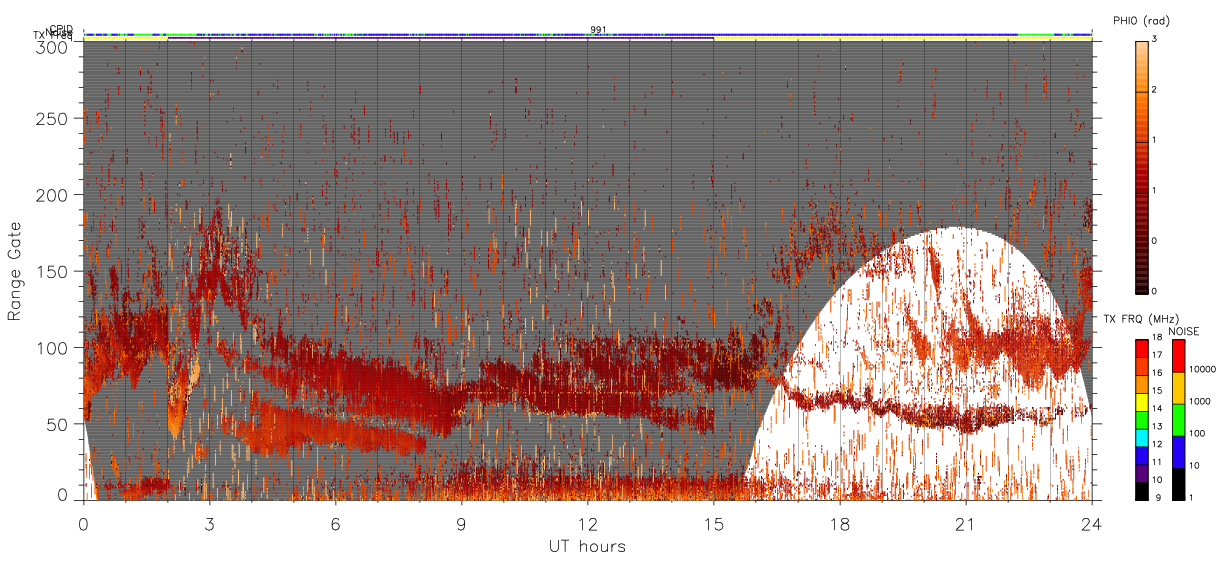The image size is (1228, 567).
Task: Click tick label 200 on Range Gate axis
Action: click(52, 195)
